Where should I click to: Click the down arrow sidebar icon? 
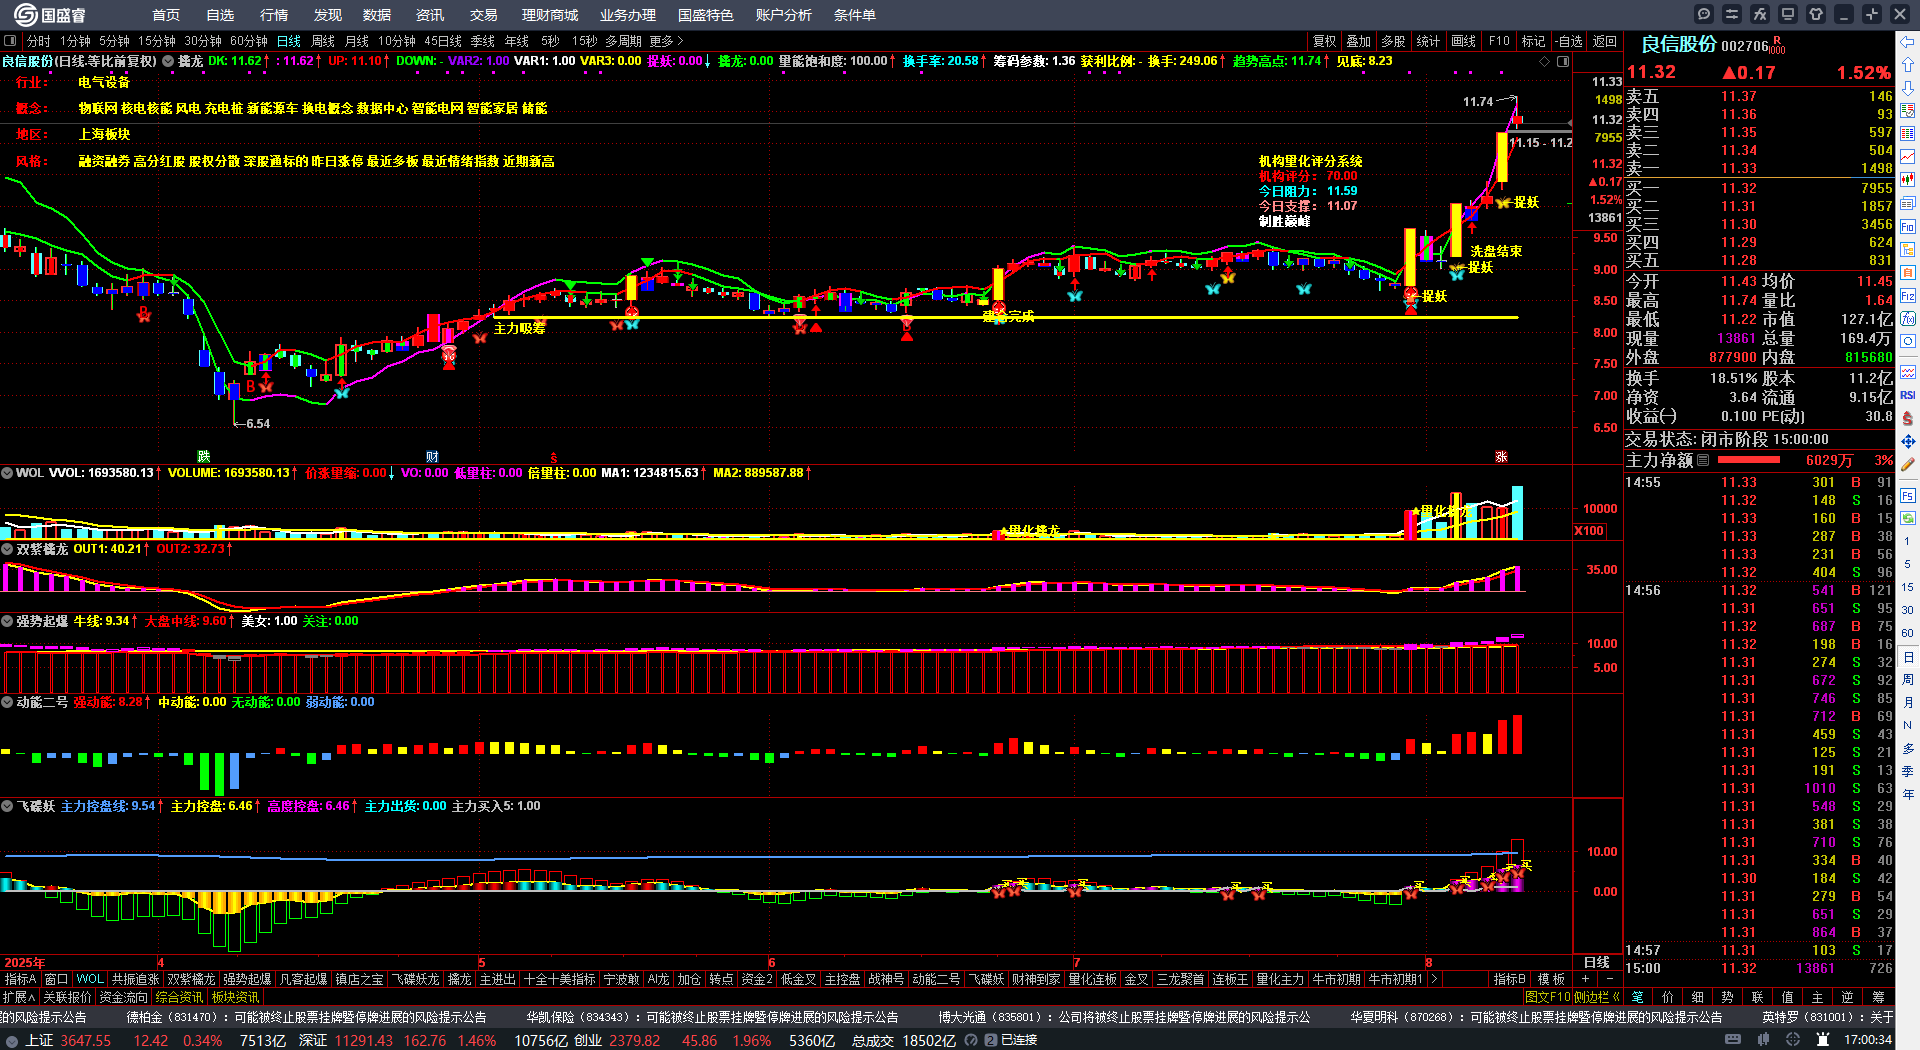(x=1908, y=88)
